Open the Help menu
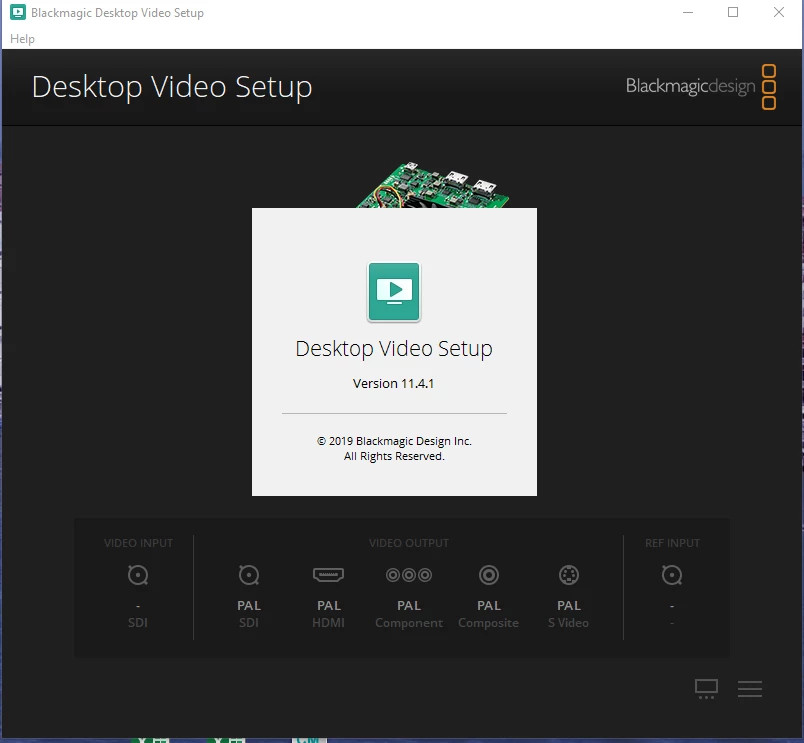Image resolution: width=804 pixels, height=743 pixels. pyautogui.click(x=23, y=39)
